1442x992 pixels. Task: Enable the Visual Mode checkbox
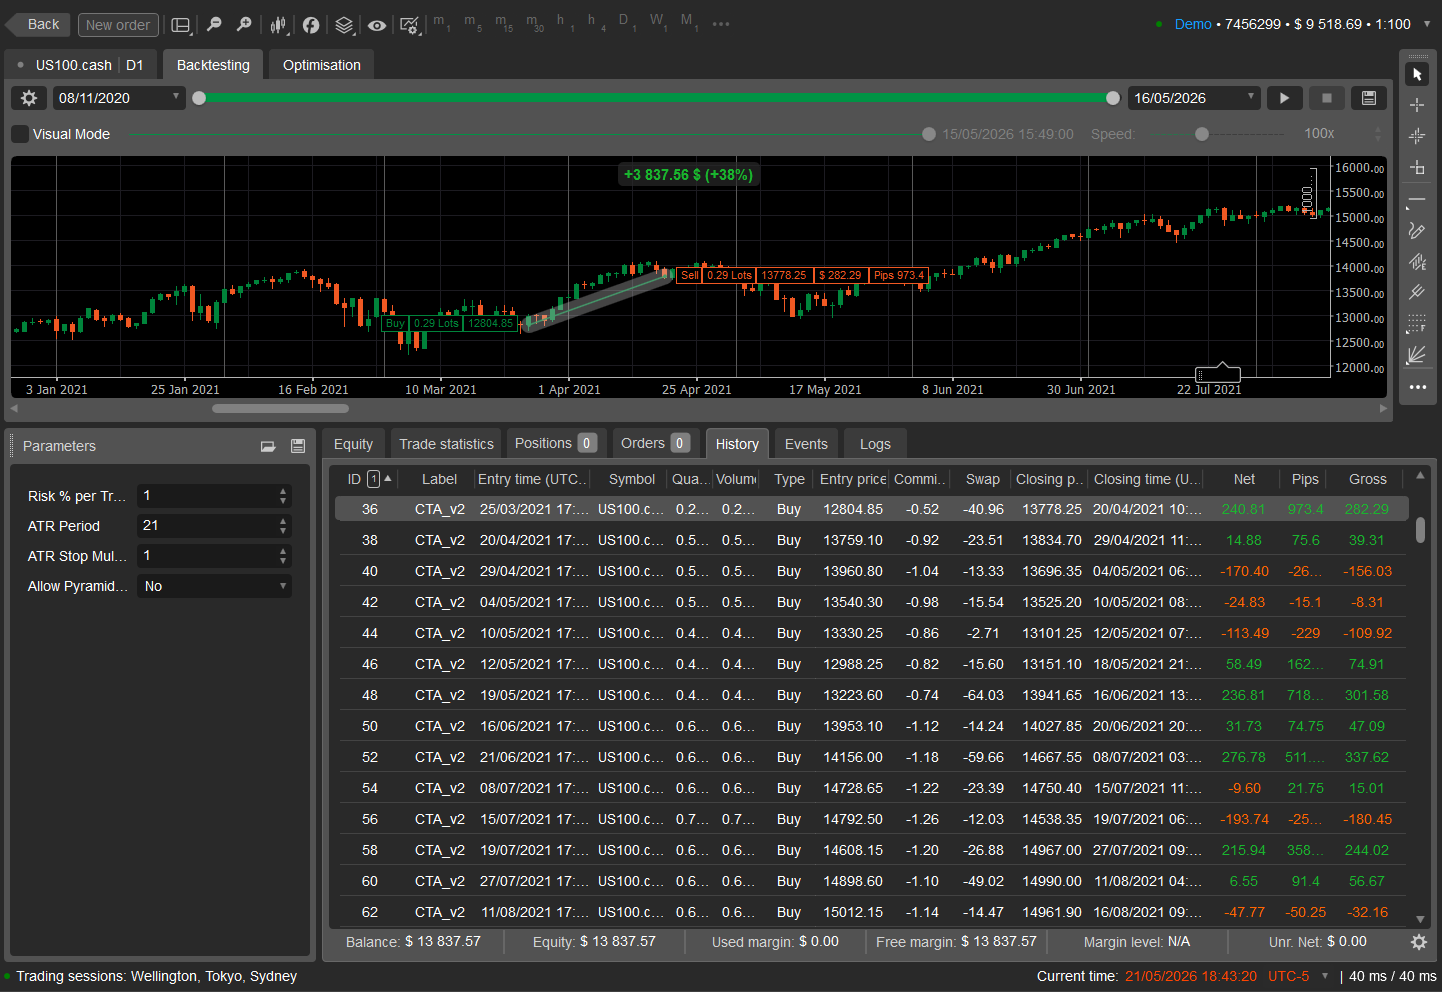(x=20, y=134)
